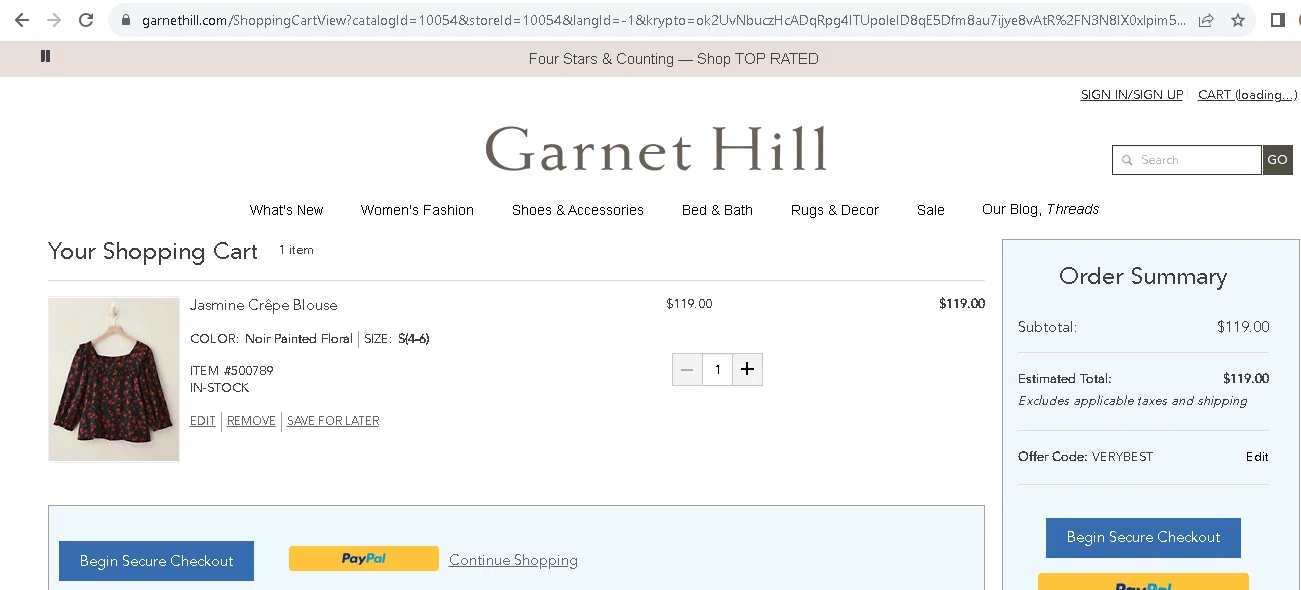This screenshot has width=1301, height=590.
Task: Reload the page with the refresh icon
Action: [x=86, y=20]
